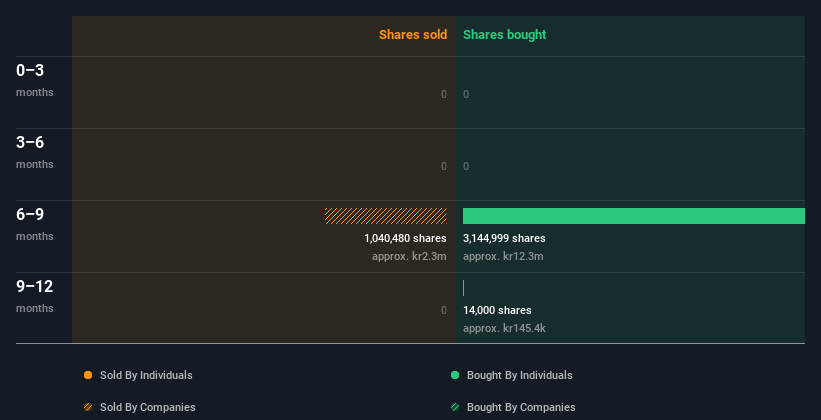Click the 1,040,480 shares value
821x420 pixels.
pos(405,238)
